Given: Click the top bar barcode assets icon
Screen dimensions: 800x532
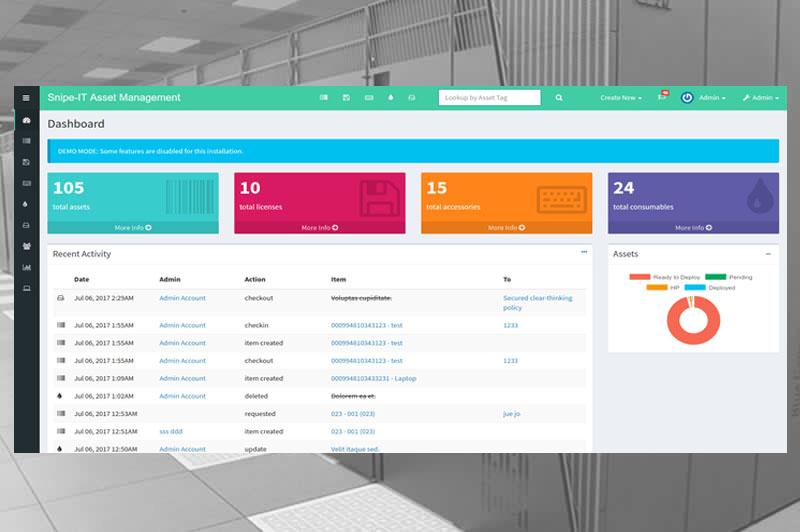Looking at the screenshot, I should 323,98.
